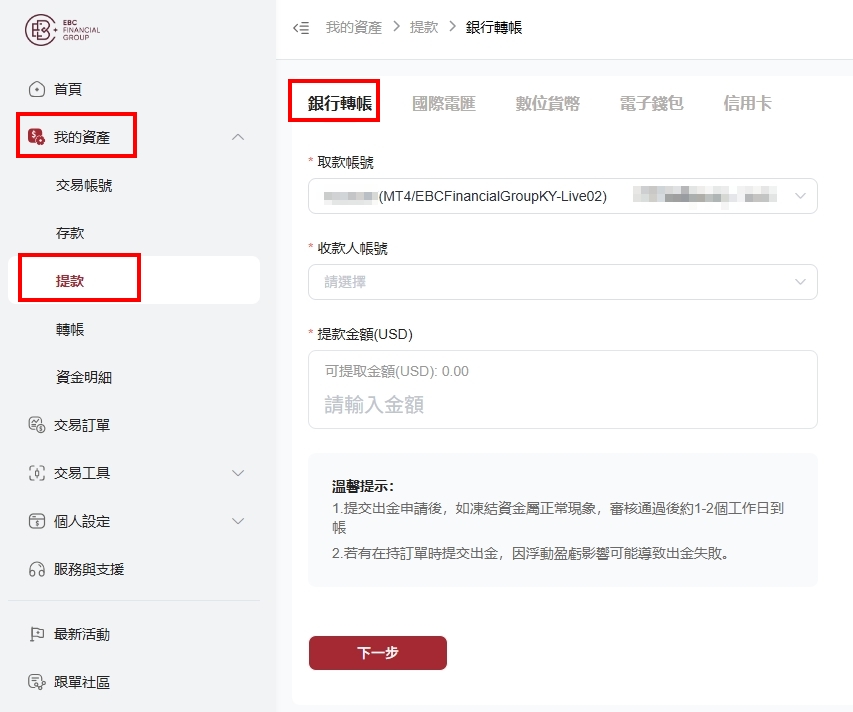Switch to the 數位貨幣 tab
Image resolution: width=853 pixels, height=712 pixels.
548,103
